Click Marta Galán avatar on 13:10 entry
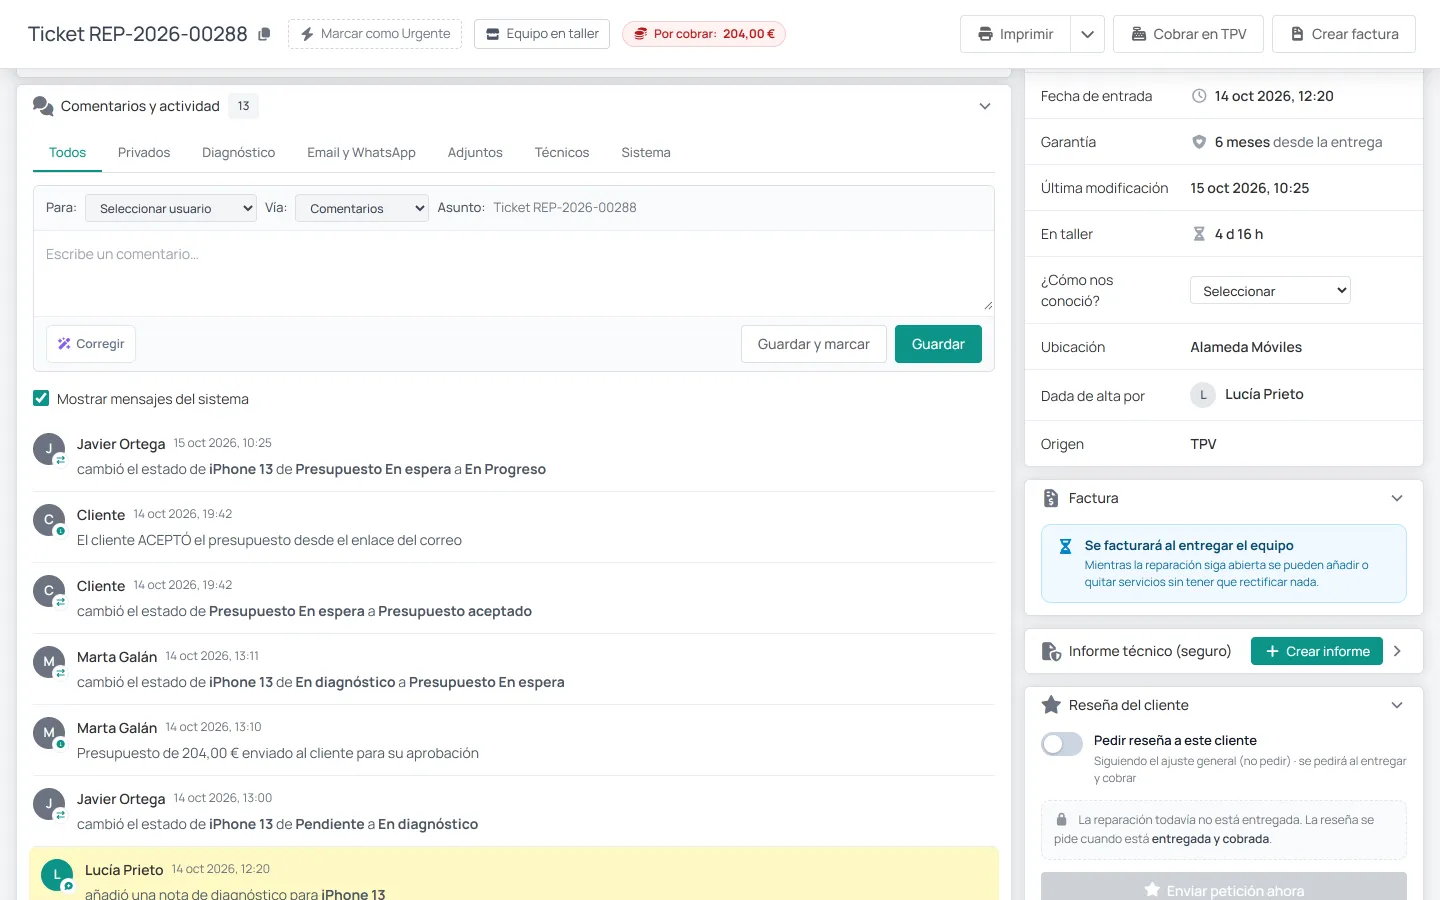This screenshot has height=900, width=1440. tap(49, 733)
